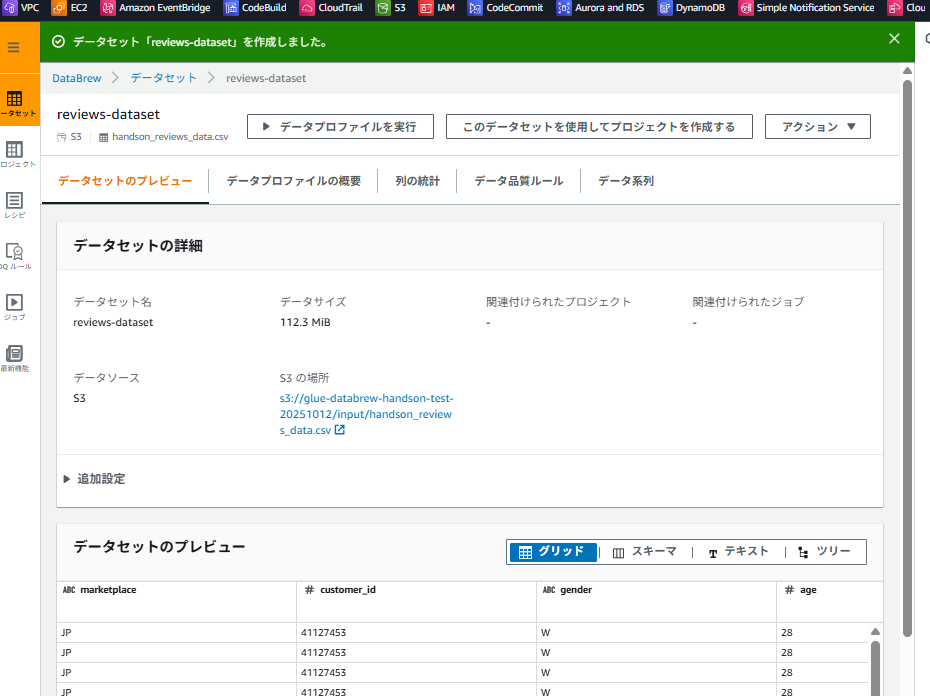Select 列の統計 tab
The image size is (930, 696).
(418, 181)
